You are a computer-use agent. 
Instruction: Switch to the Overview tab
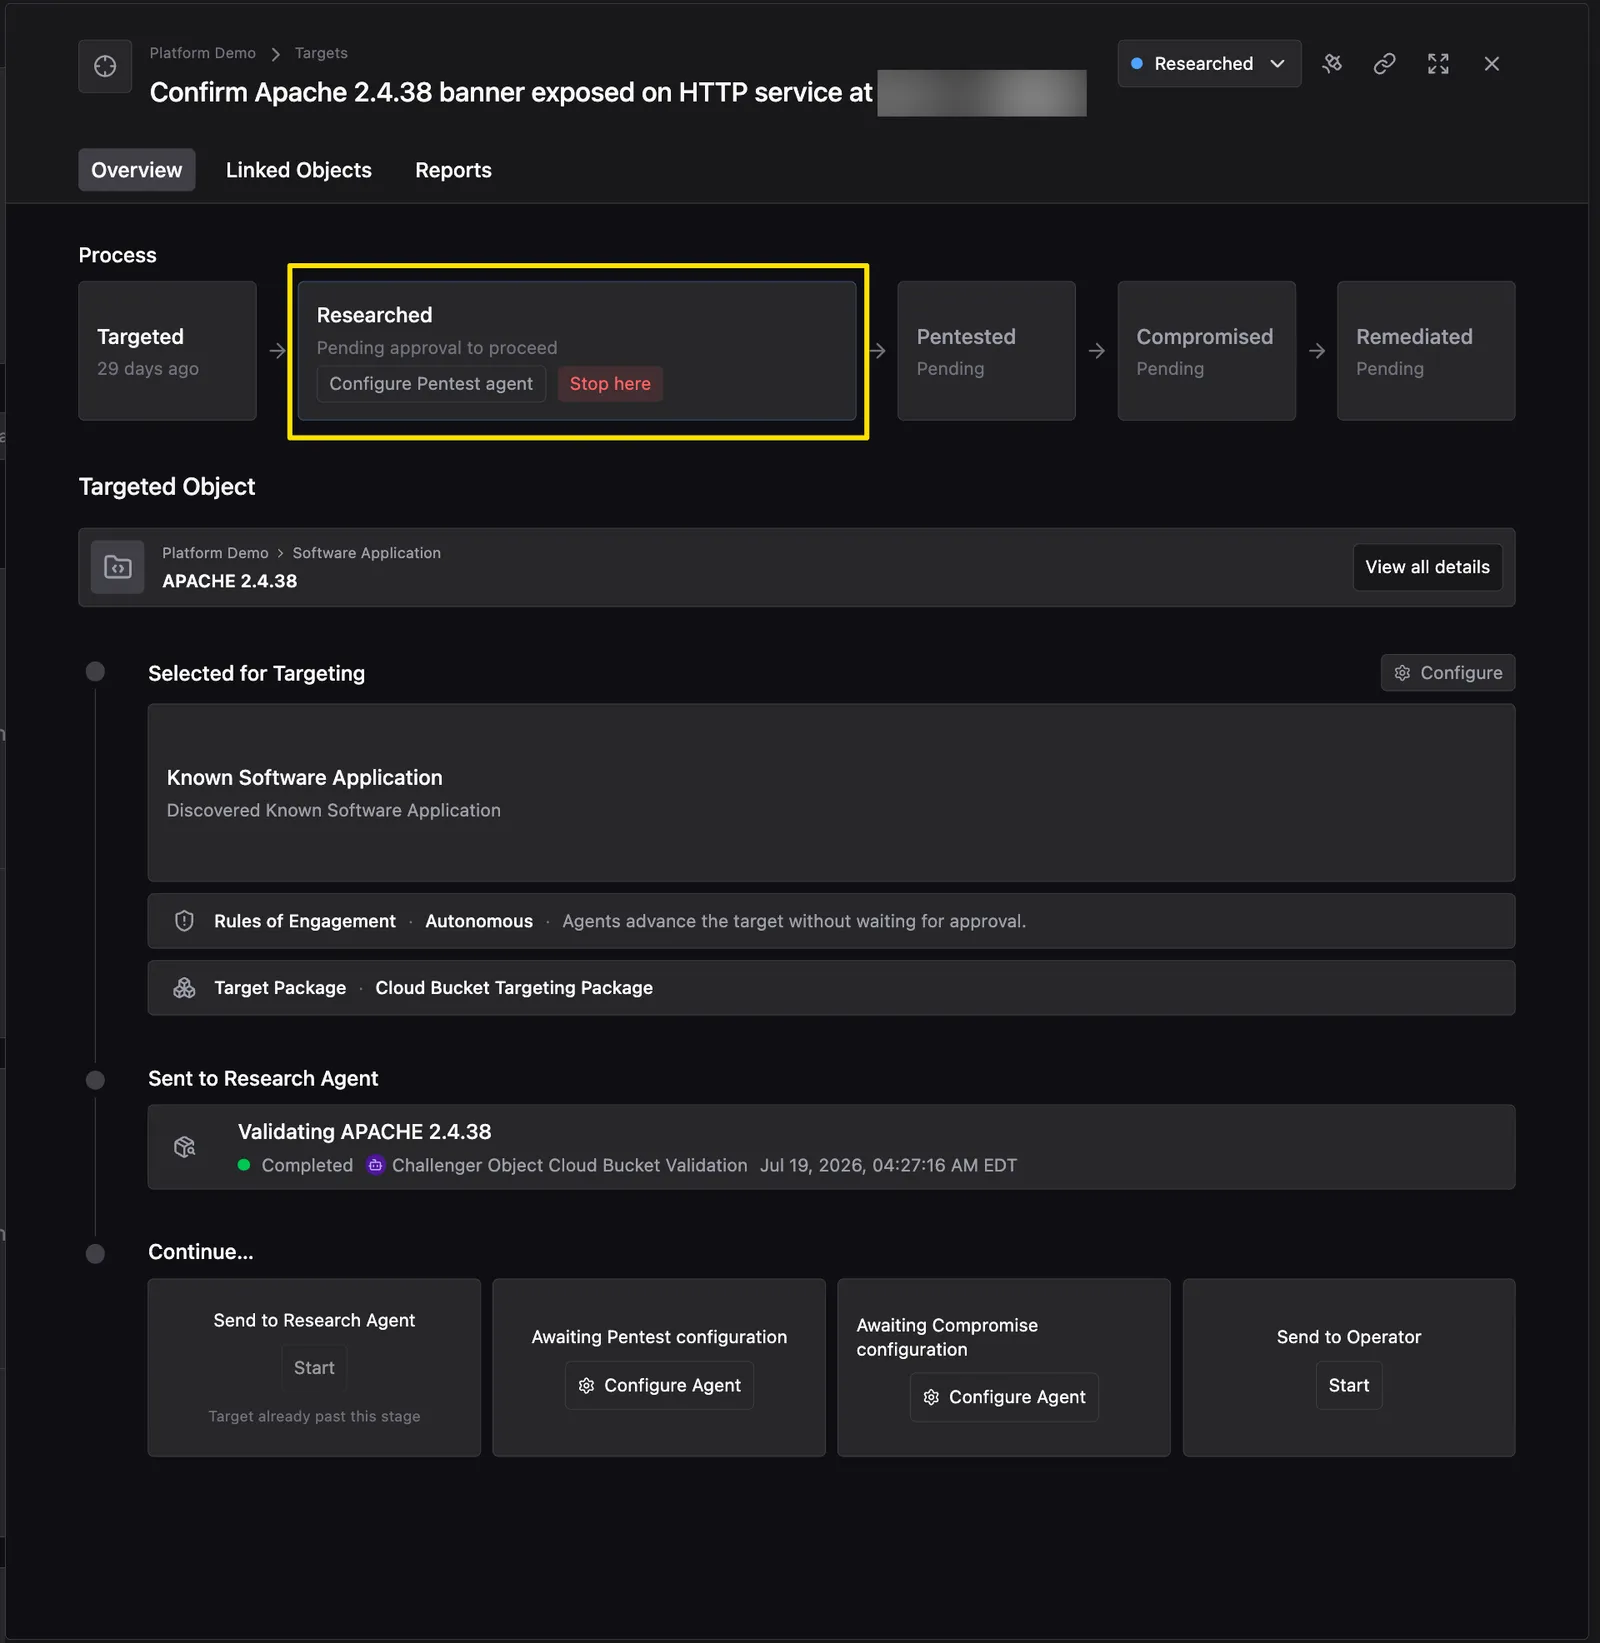point(137,170)
